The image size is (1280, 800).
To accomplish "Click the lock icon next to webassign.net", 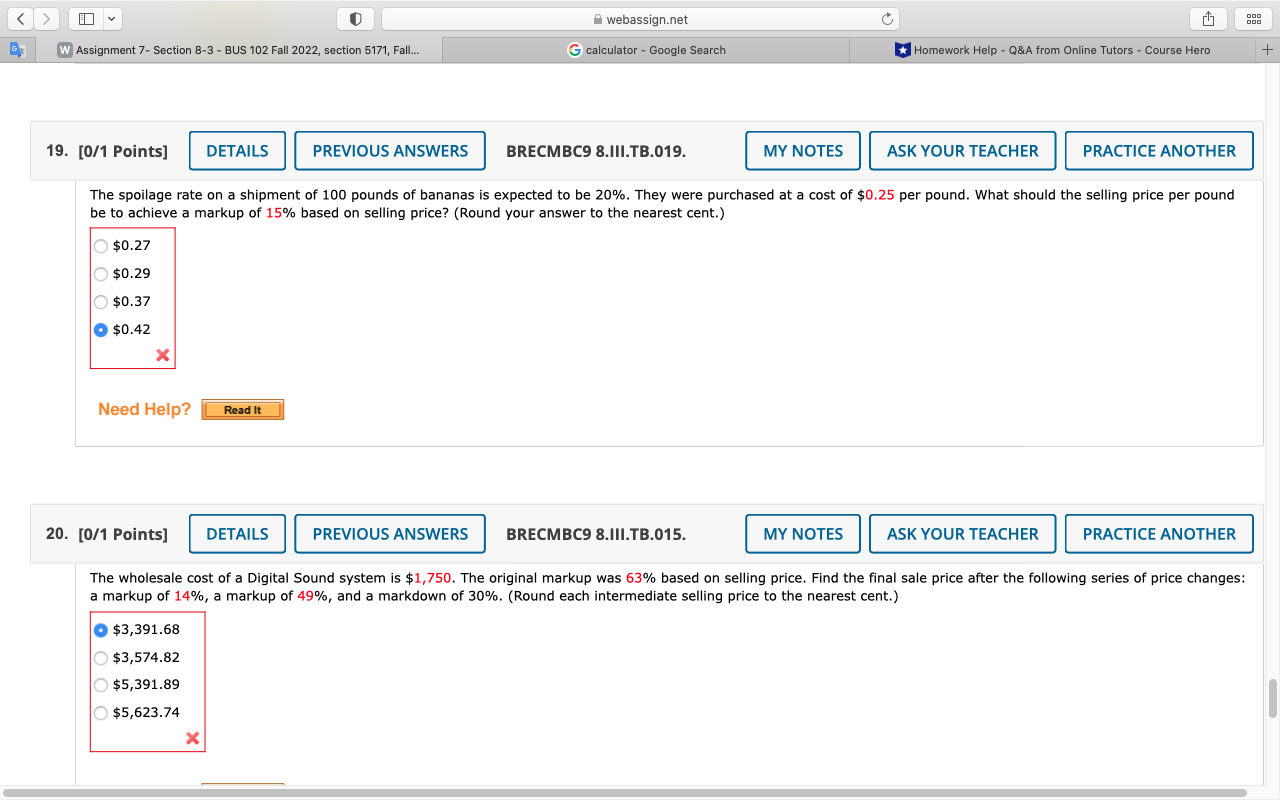I will point(596,18).
